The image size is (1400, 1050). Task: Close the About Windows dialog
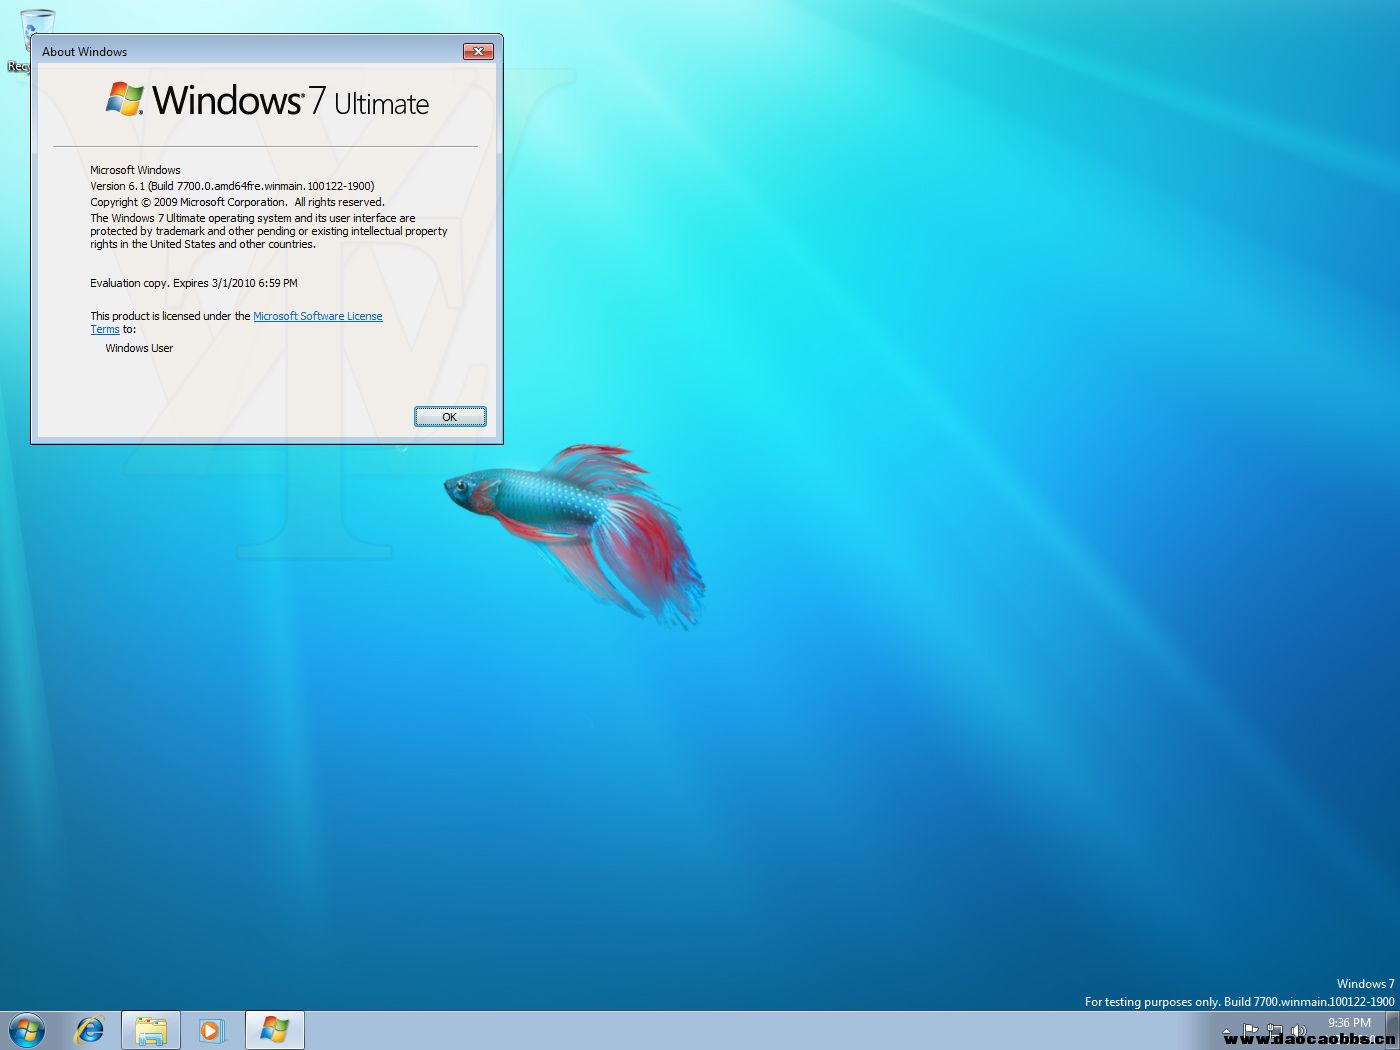click(478, 51)
